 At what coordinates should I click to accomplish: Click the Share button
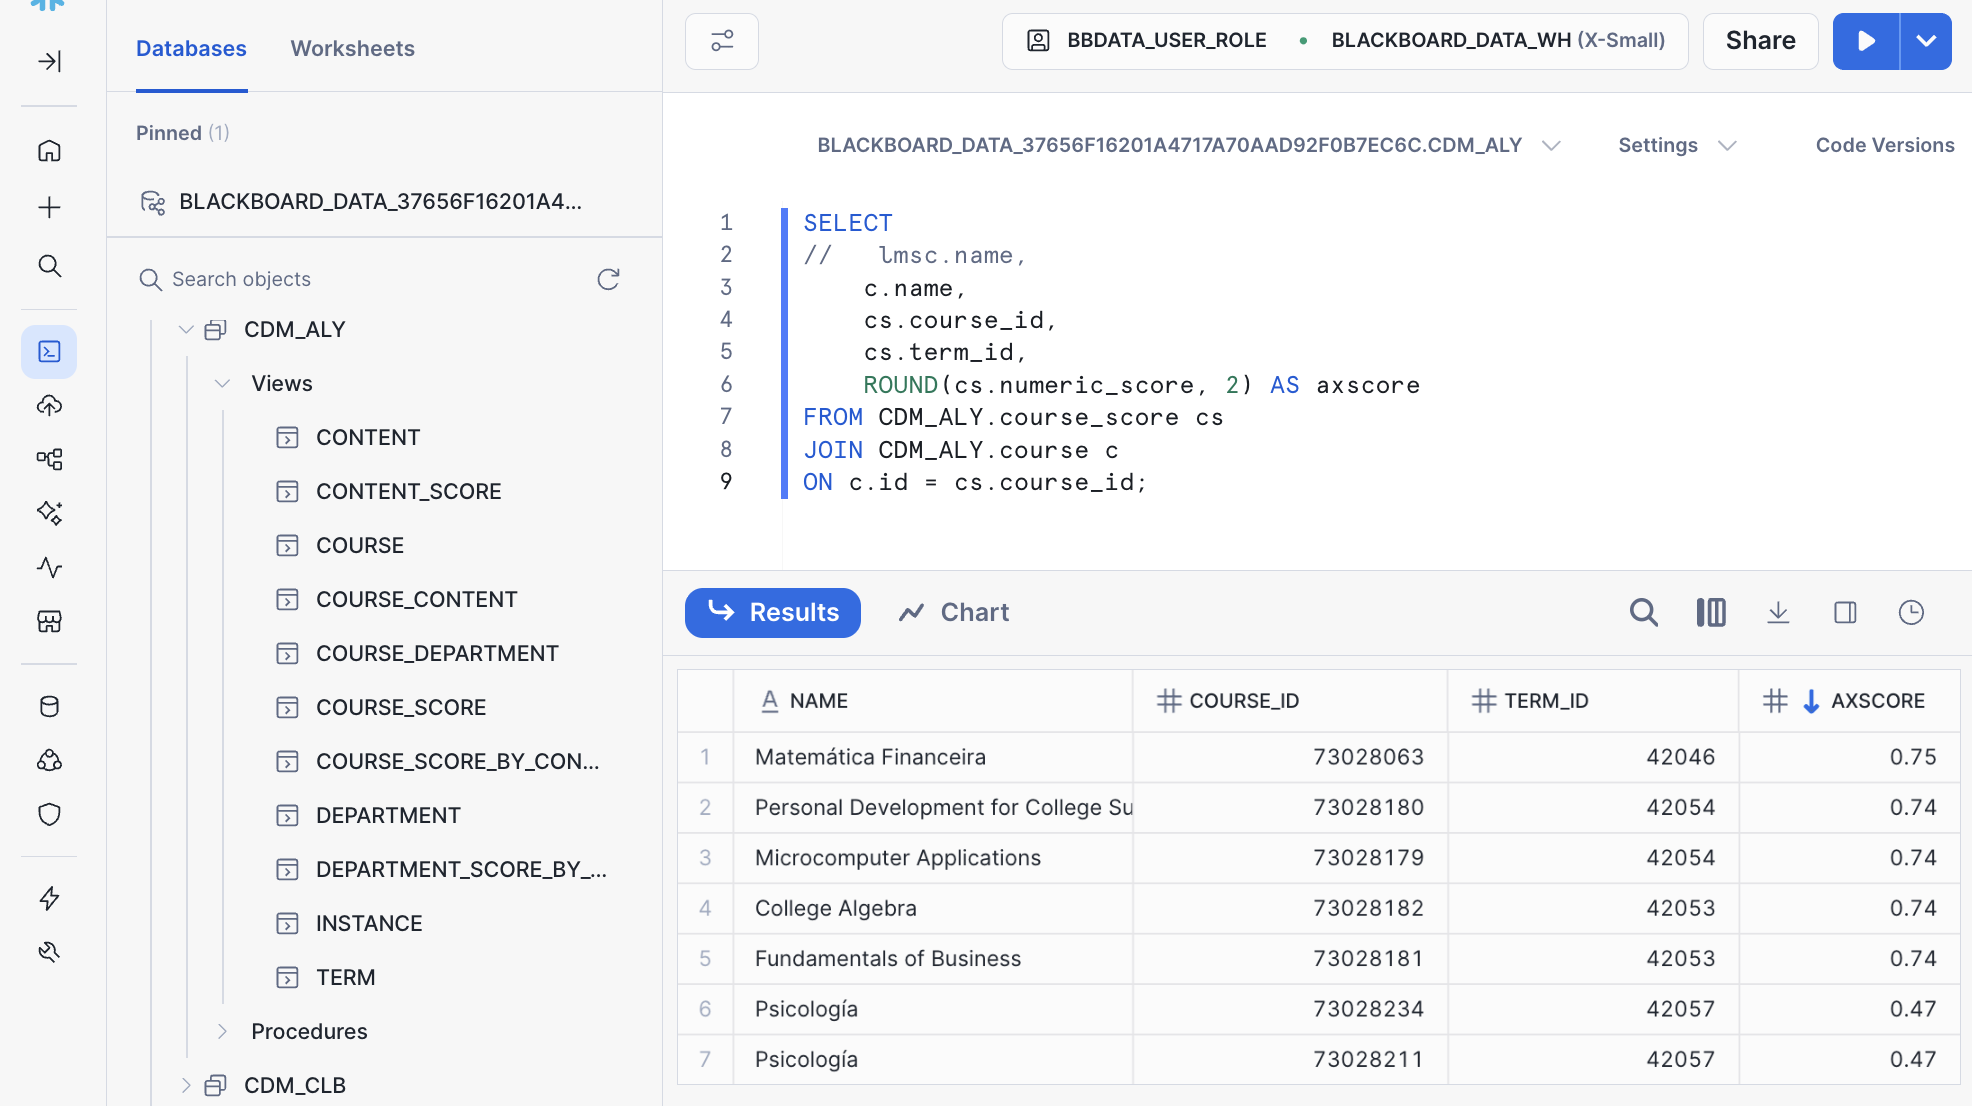pos(1760,41)
